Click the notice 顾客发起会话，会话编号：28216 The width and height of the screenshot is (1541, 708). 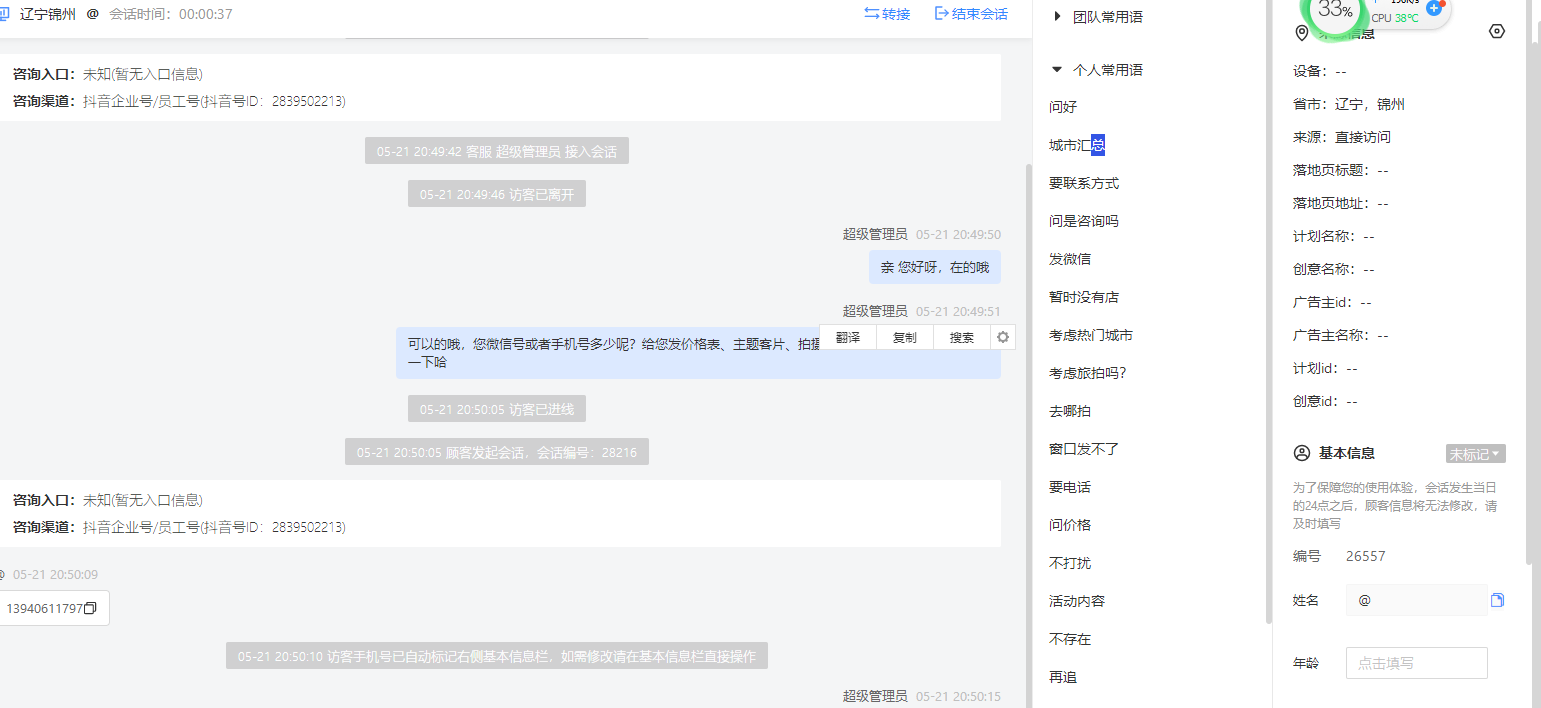point(497,453)
